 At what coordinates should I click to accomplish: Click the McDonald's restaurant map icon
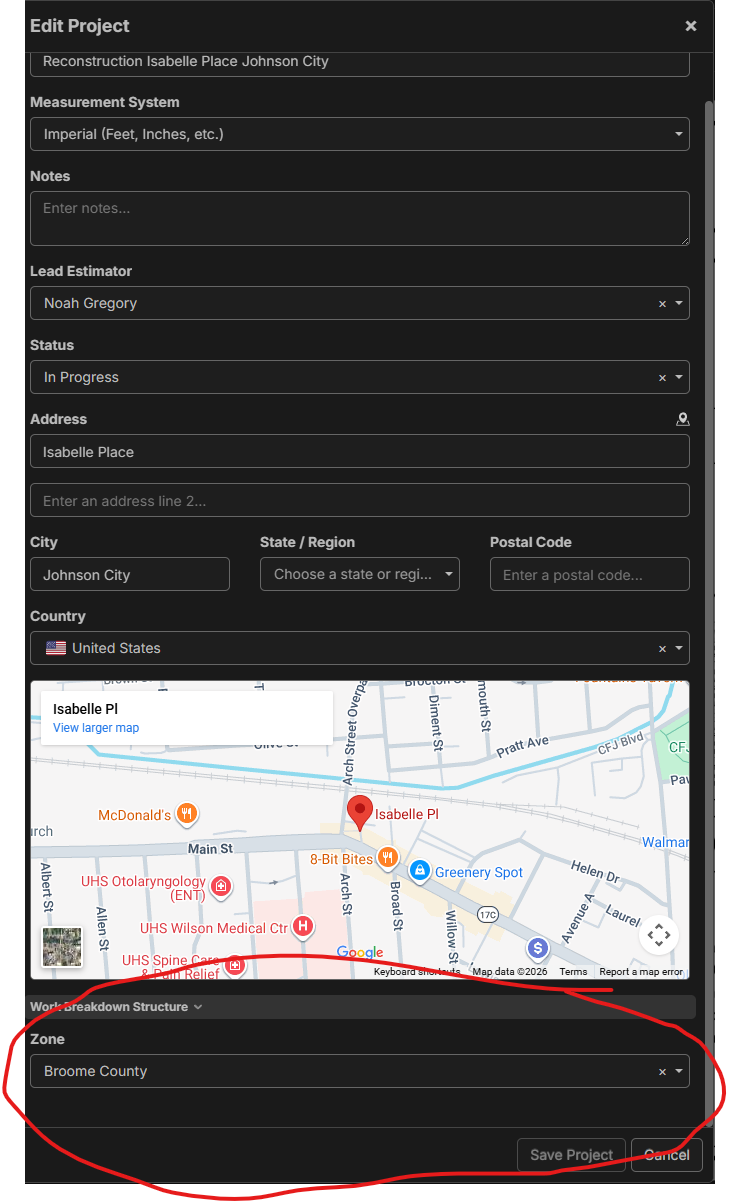pyautogui.click(x=186, y=815)
